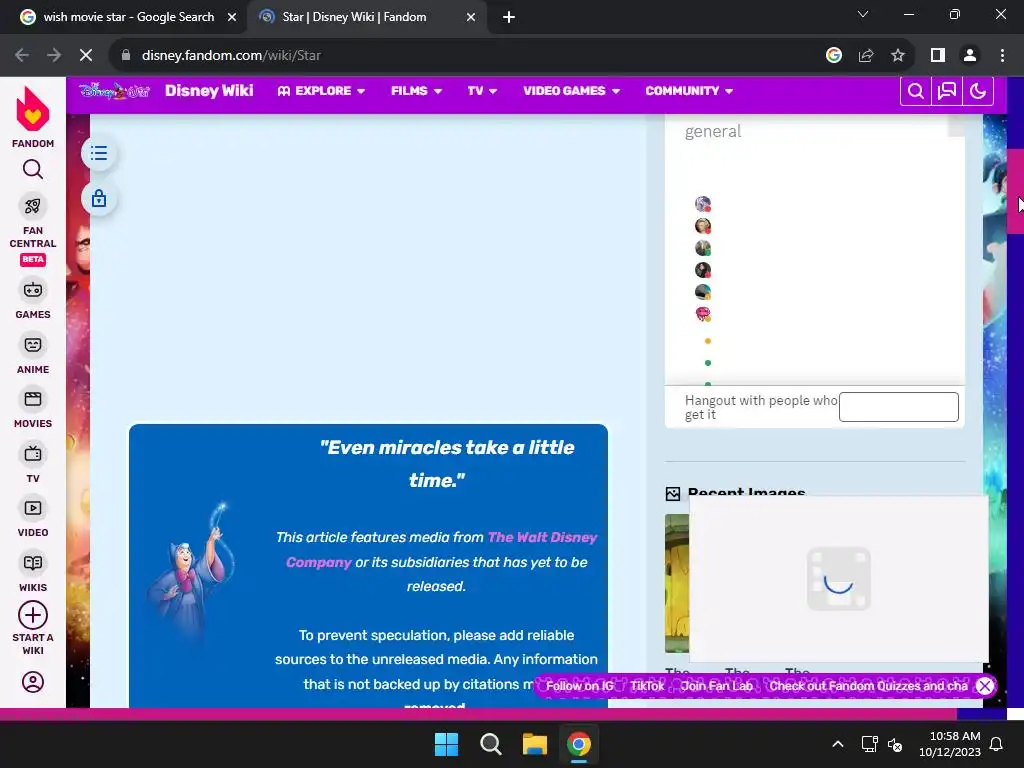Screen dimensions: 1024x768
Task: Open the taskbar clock and date
Action: point(950,744)
